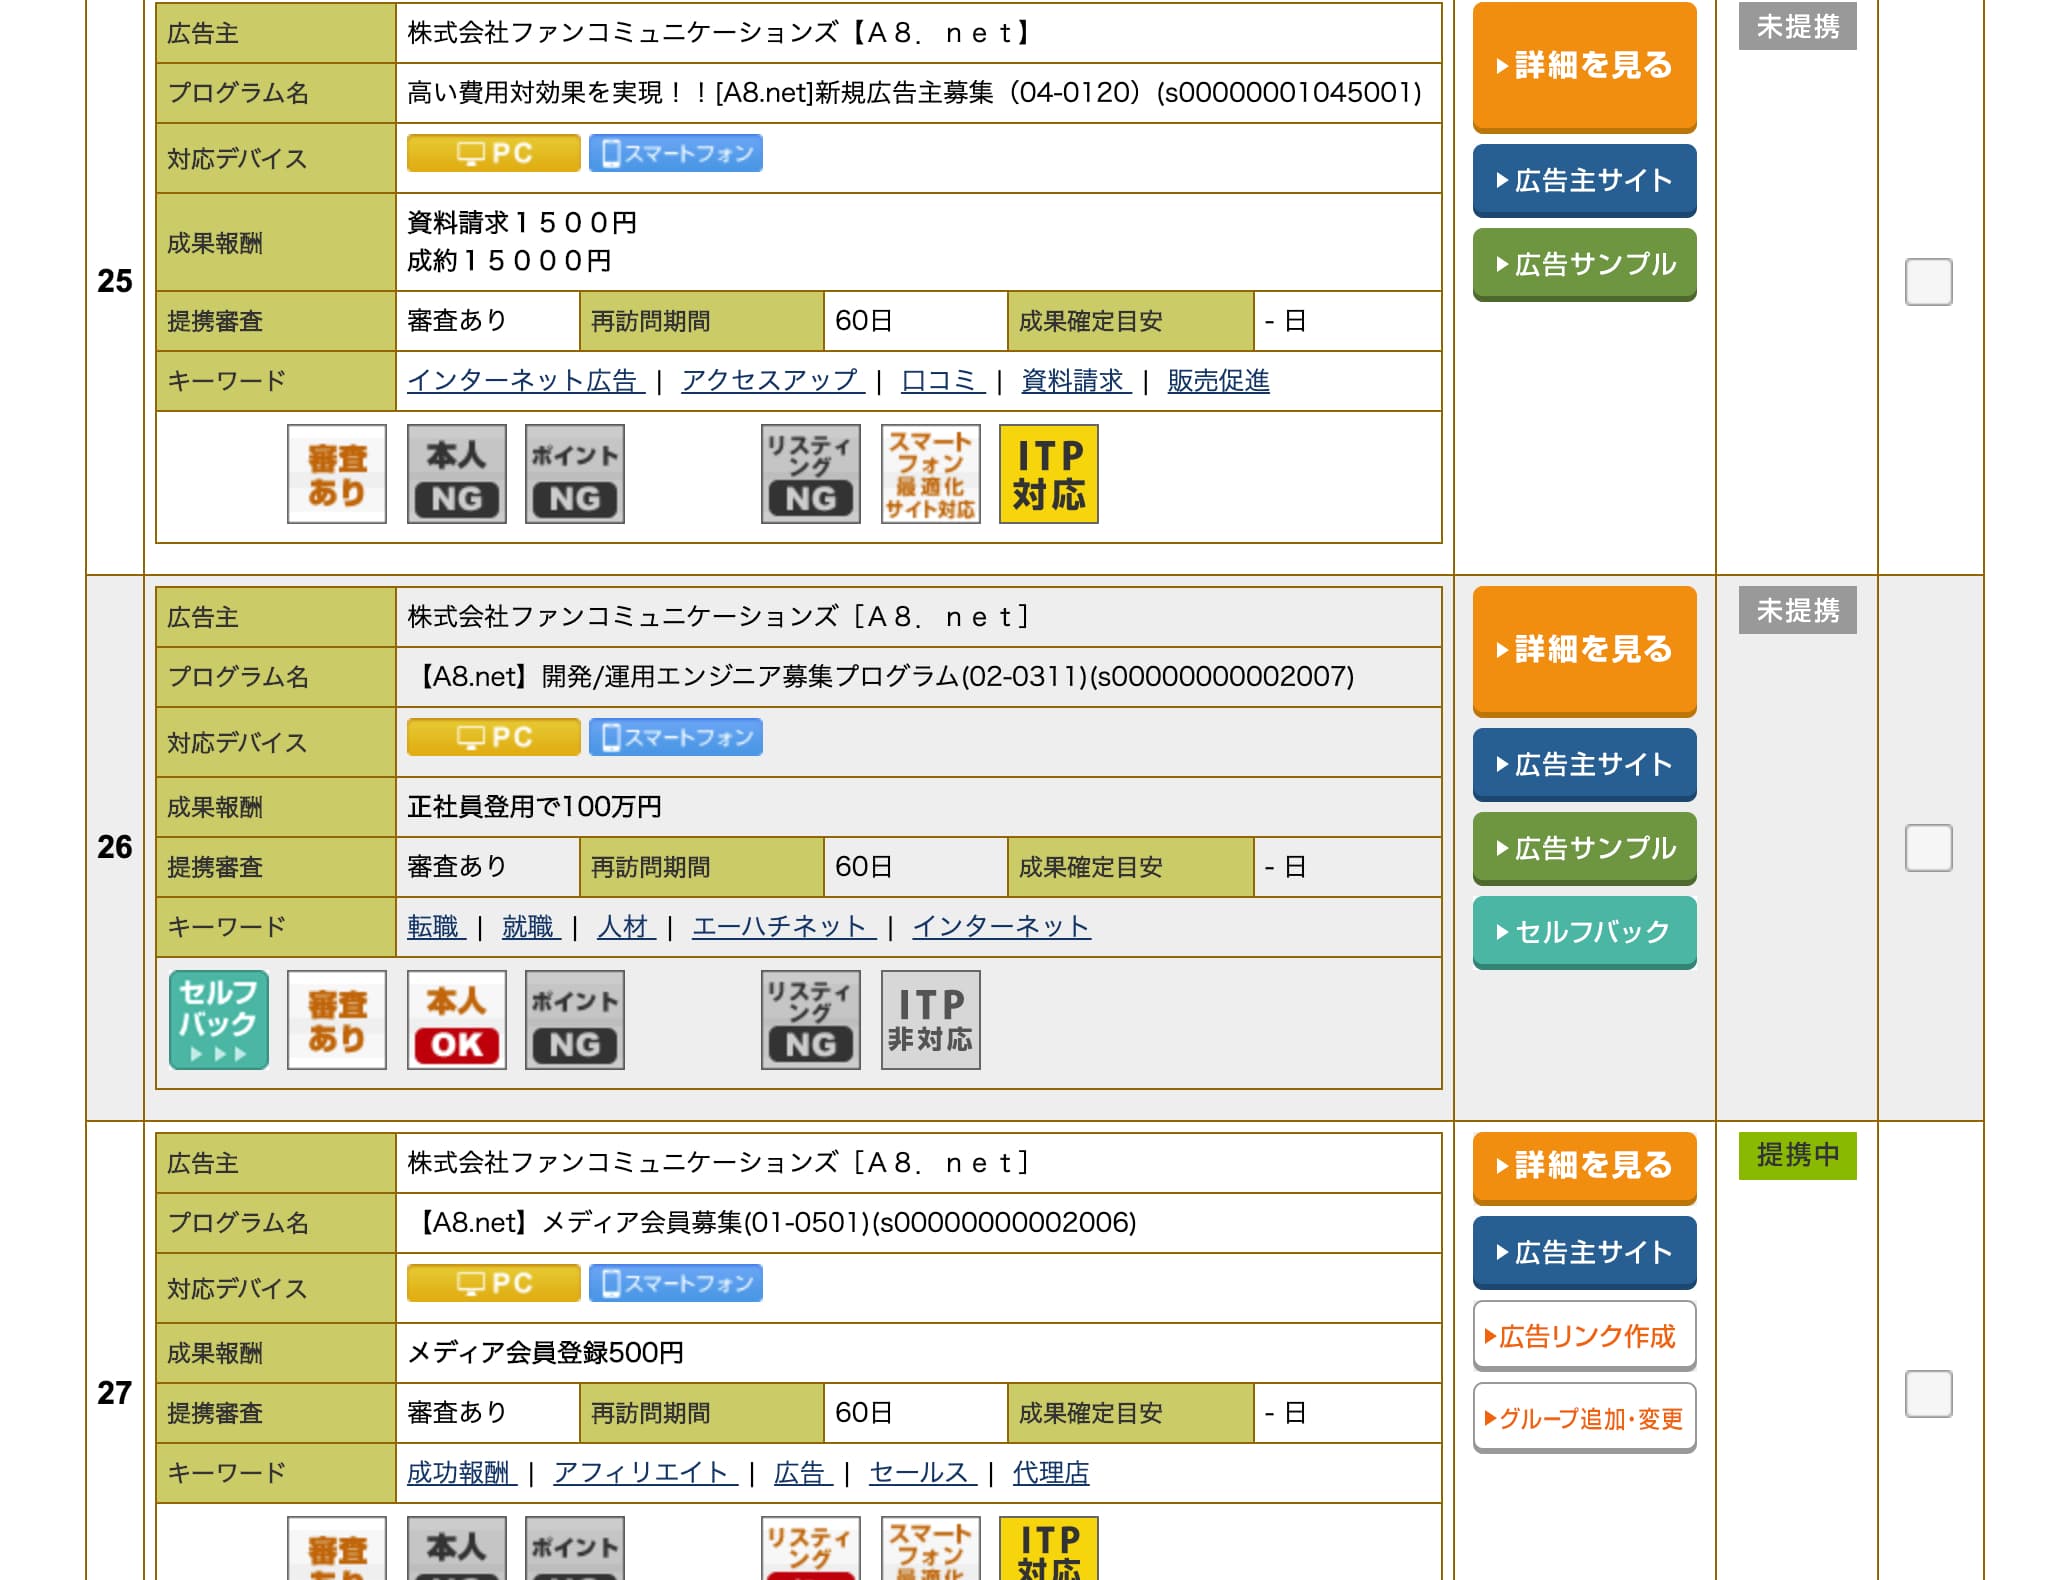Click スマートフォン device badge in program 25
This screenshot has height=1580, width=2070.
[x=676, y=153]
